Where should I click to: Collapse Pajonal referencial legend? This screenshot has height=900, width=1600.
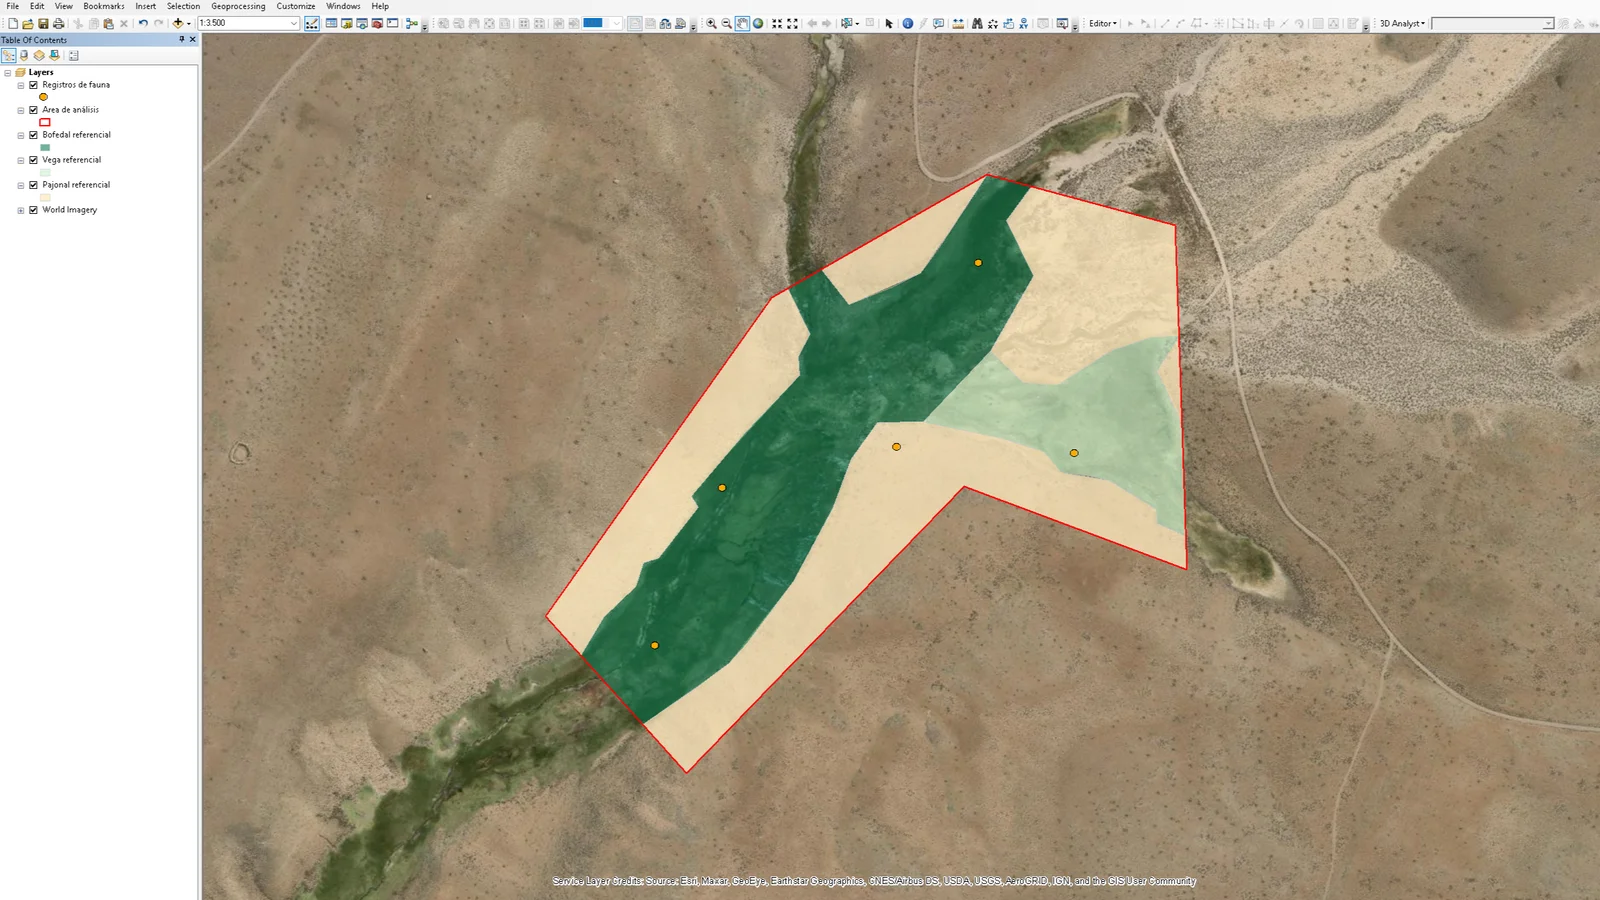pyautogui.click(x=21, y=185)
